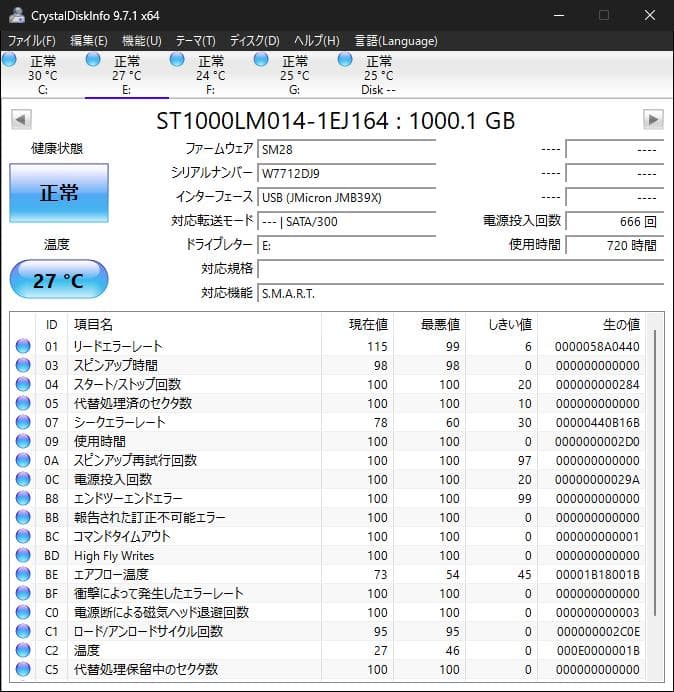Click the power-on hours value 720 時間
This screenshot has height=692, width=674.
pos(615,245)
